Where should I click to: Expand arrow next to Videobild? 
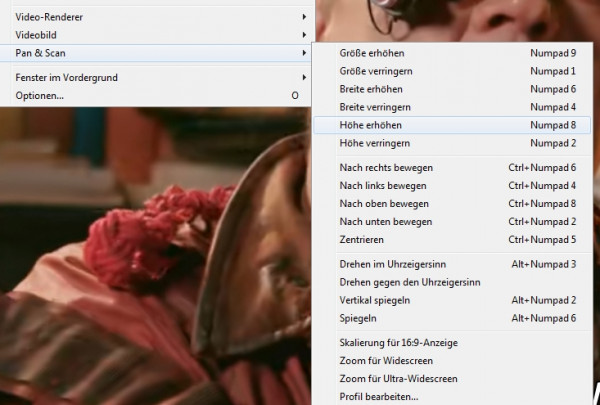tap(304, 35)
